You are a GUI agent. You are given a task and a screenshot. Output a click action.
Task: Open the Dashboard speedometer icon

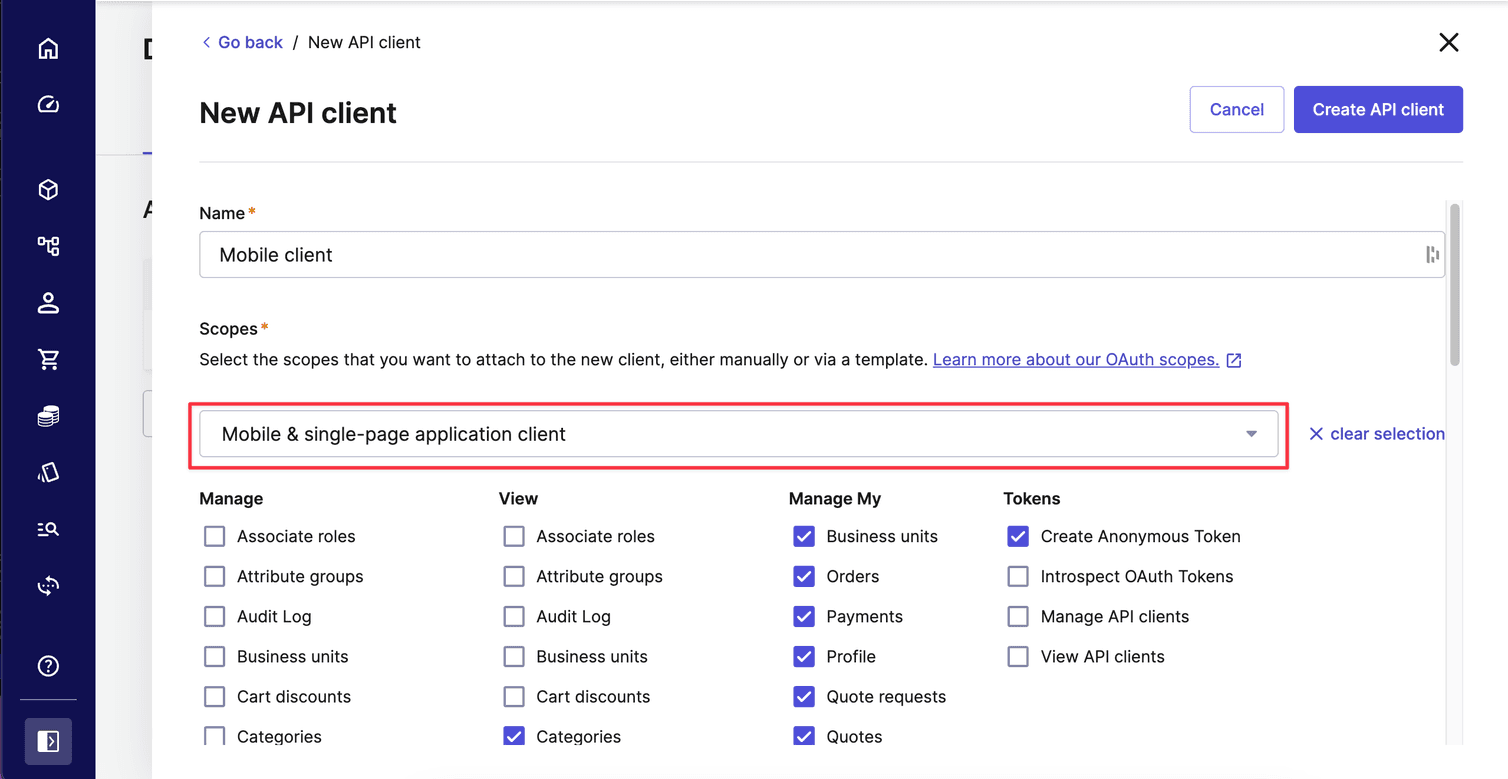pyautogui.click(x=48, y=104)
